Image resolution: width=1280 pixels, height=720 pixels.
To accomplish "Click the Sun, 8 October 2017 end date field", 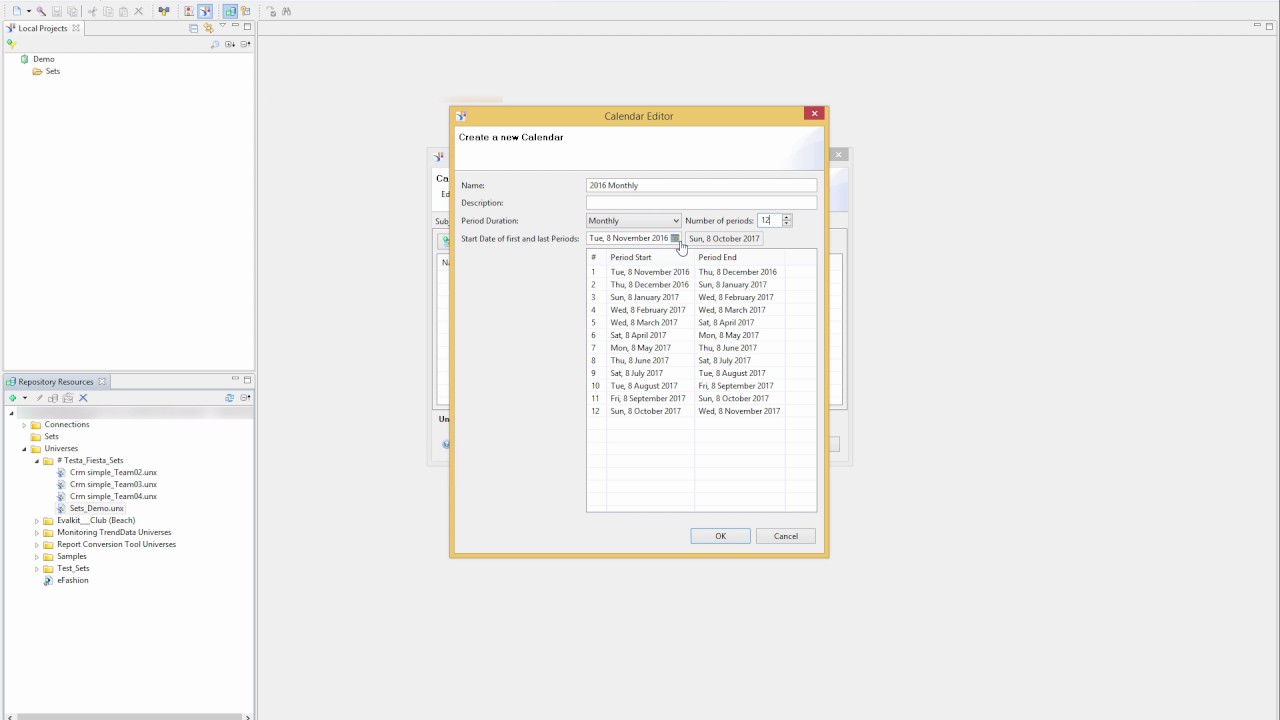I will click(x=724, y=238).
